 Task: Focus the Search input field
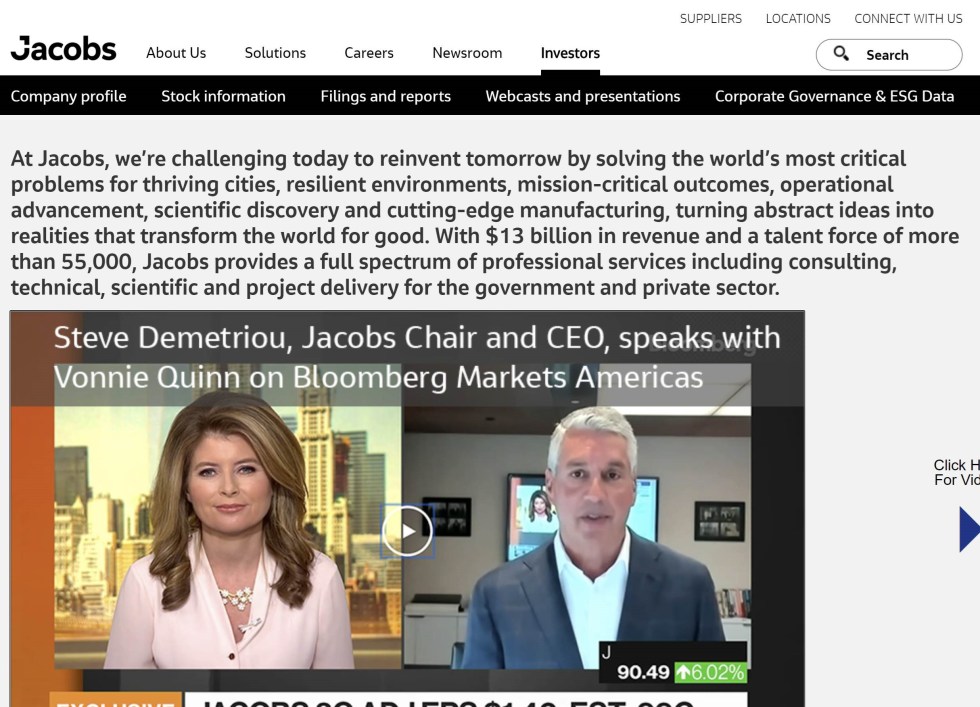(x=889, y=55)
